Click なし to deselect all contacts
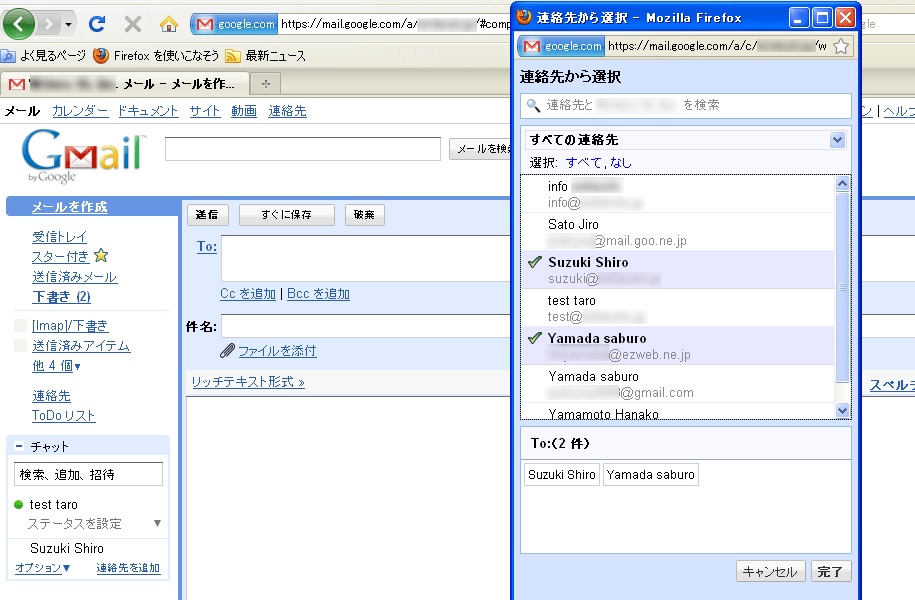 point(621,162)
